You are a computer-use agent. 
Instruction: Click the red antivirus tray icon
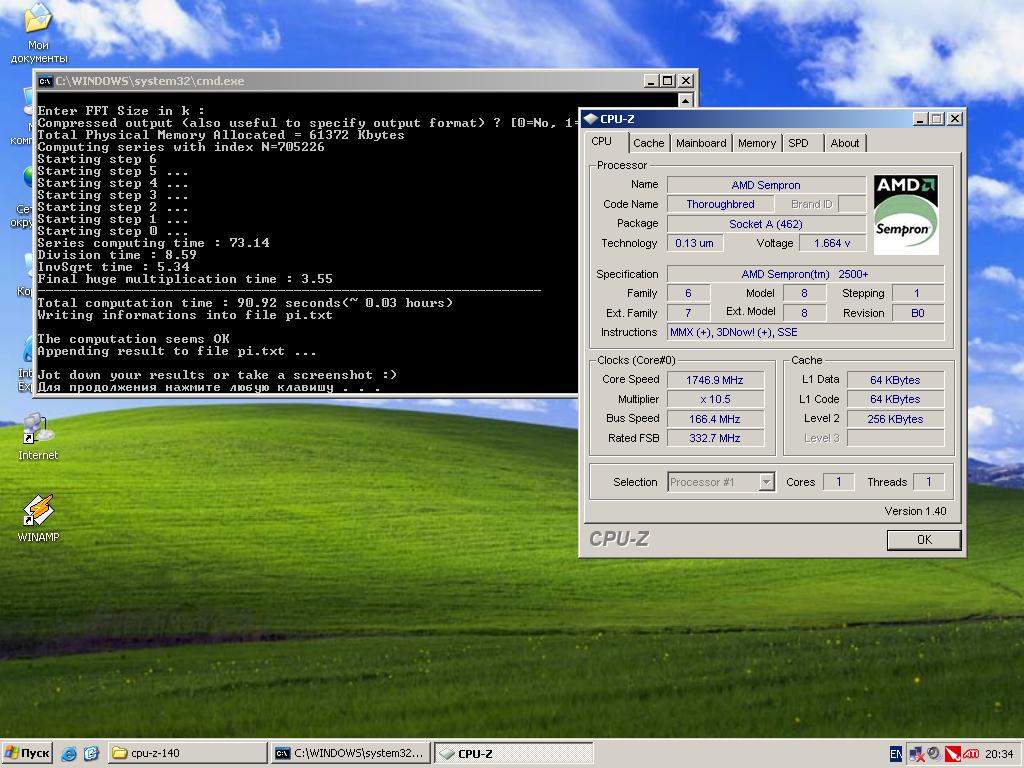953,754
